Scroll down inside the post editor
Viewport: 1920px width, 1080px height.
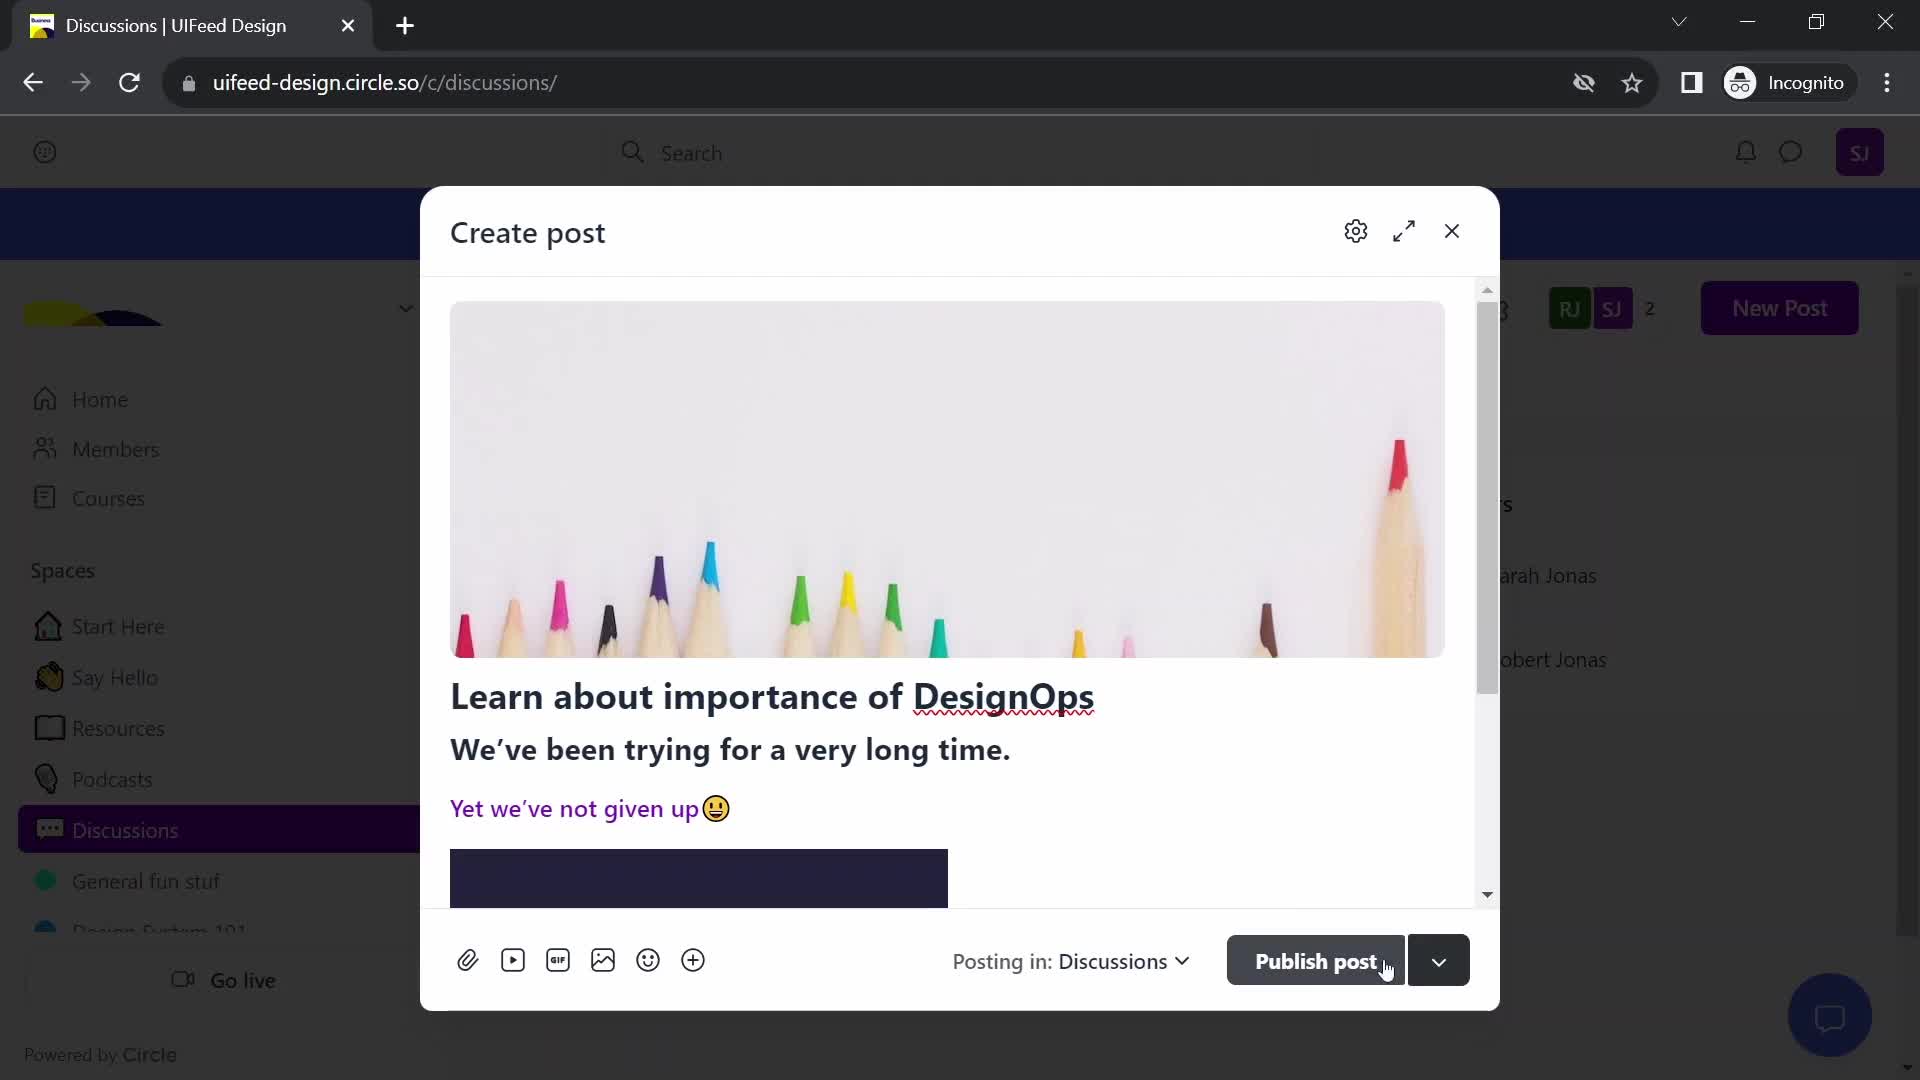(1486, 894)
